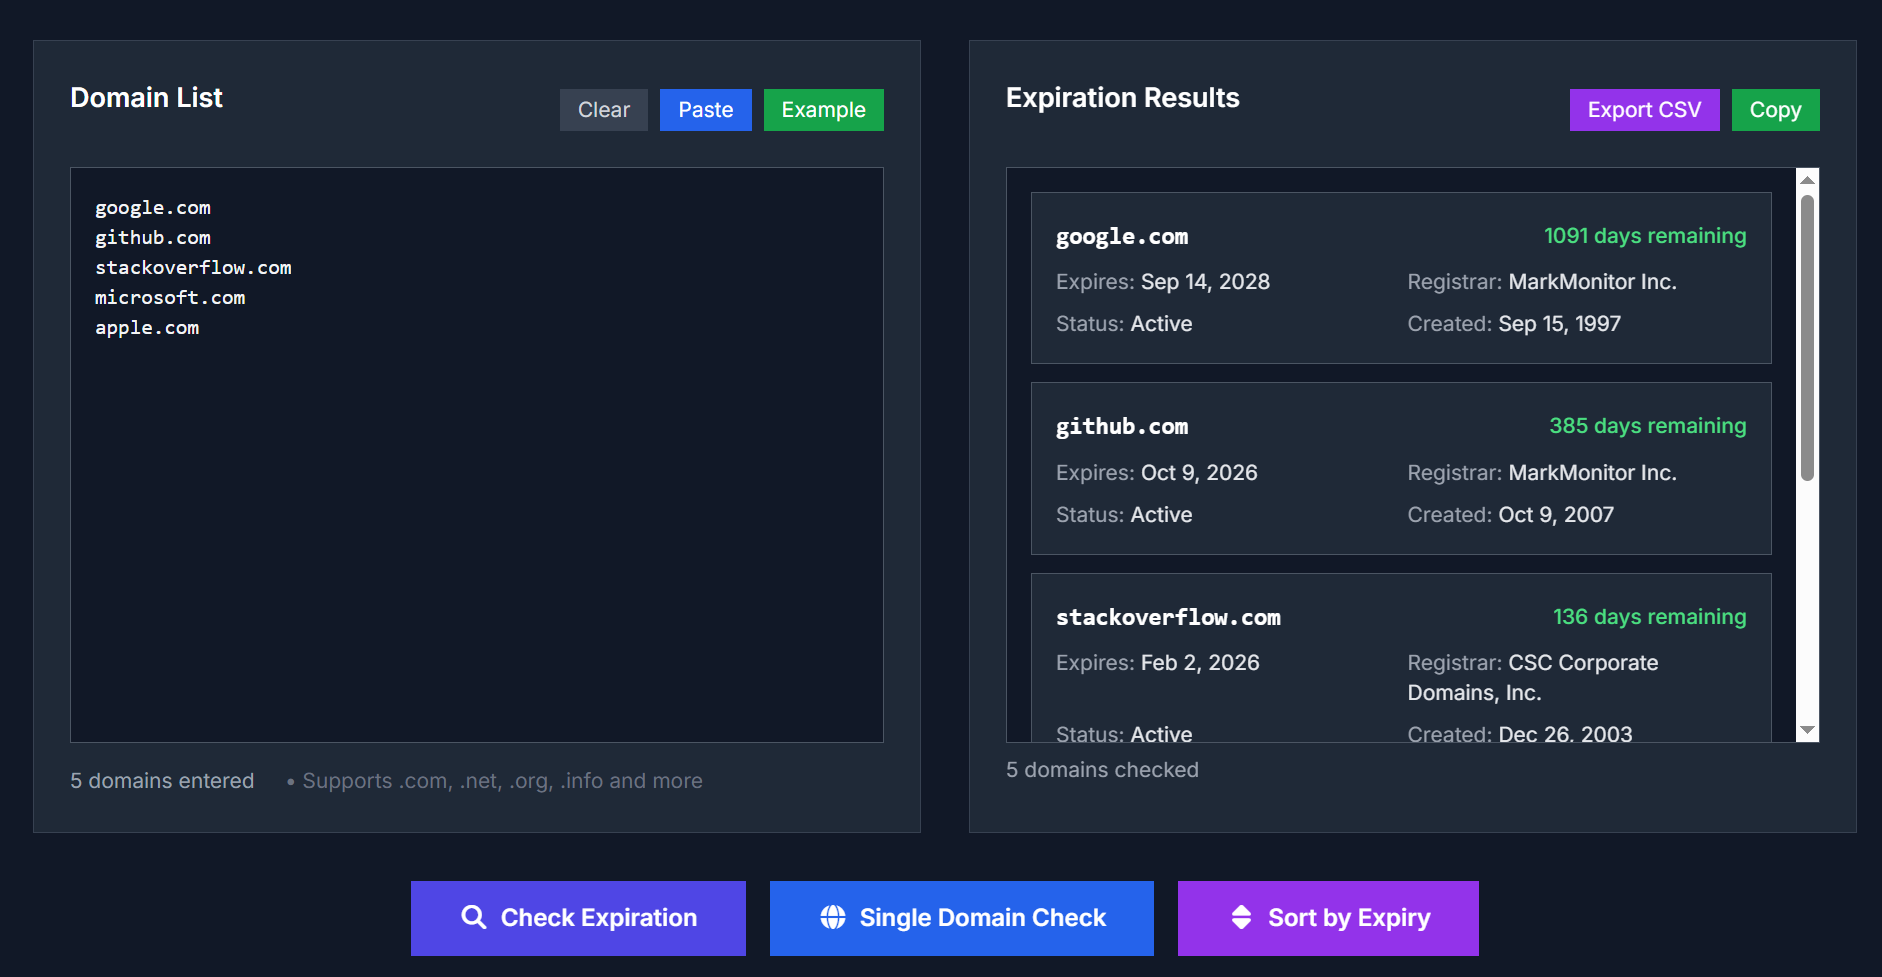
Task: Click the stackoverflow.com line in domain list
Action: (x=193, y=268)
